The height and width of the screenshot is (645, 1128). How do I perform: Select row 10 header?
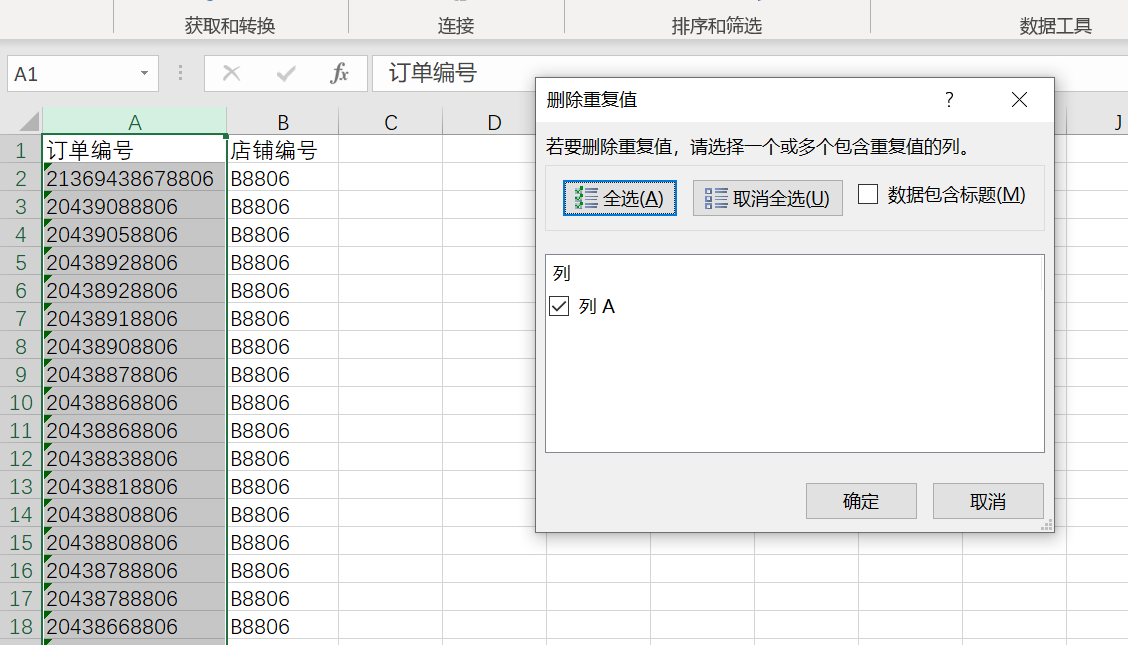21,403
